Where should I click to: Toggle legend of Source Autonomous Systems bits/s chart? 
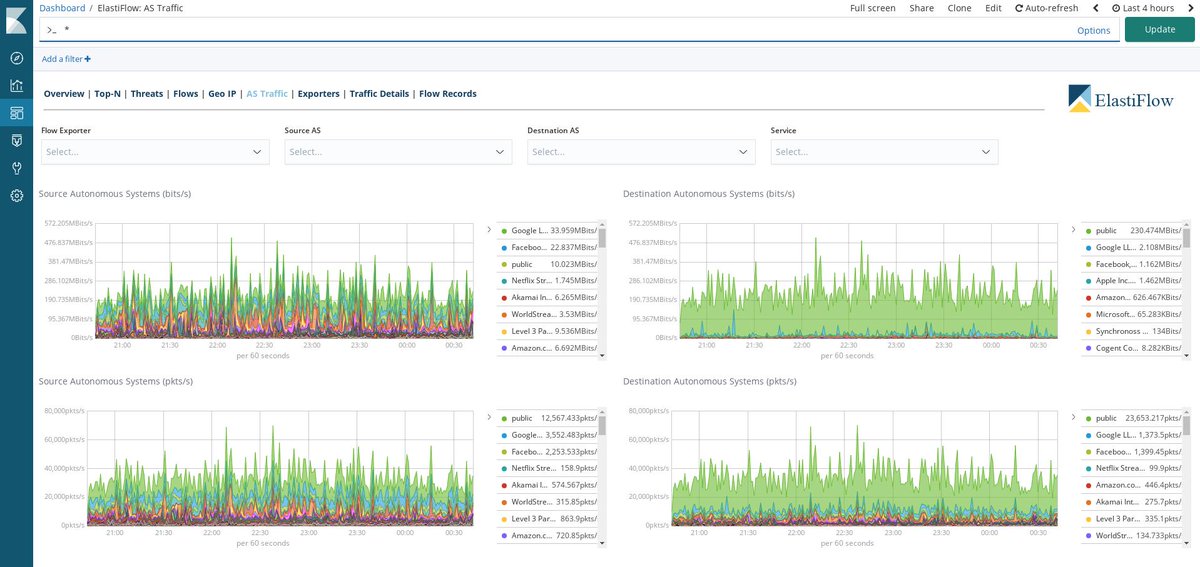(x=489, y=230)
